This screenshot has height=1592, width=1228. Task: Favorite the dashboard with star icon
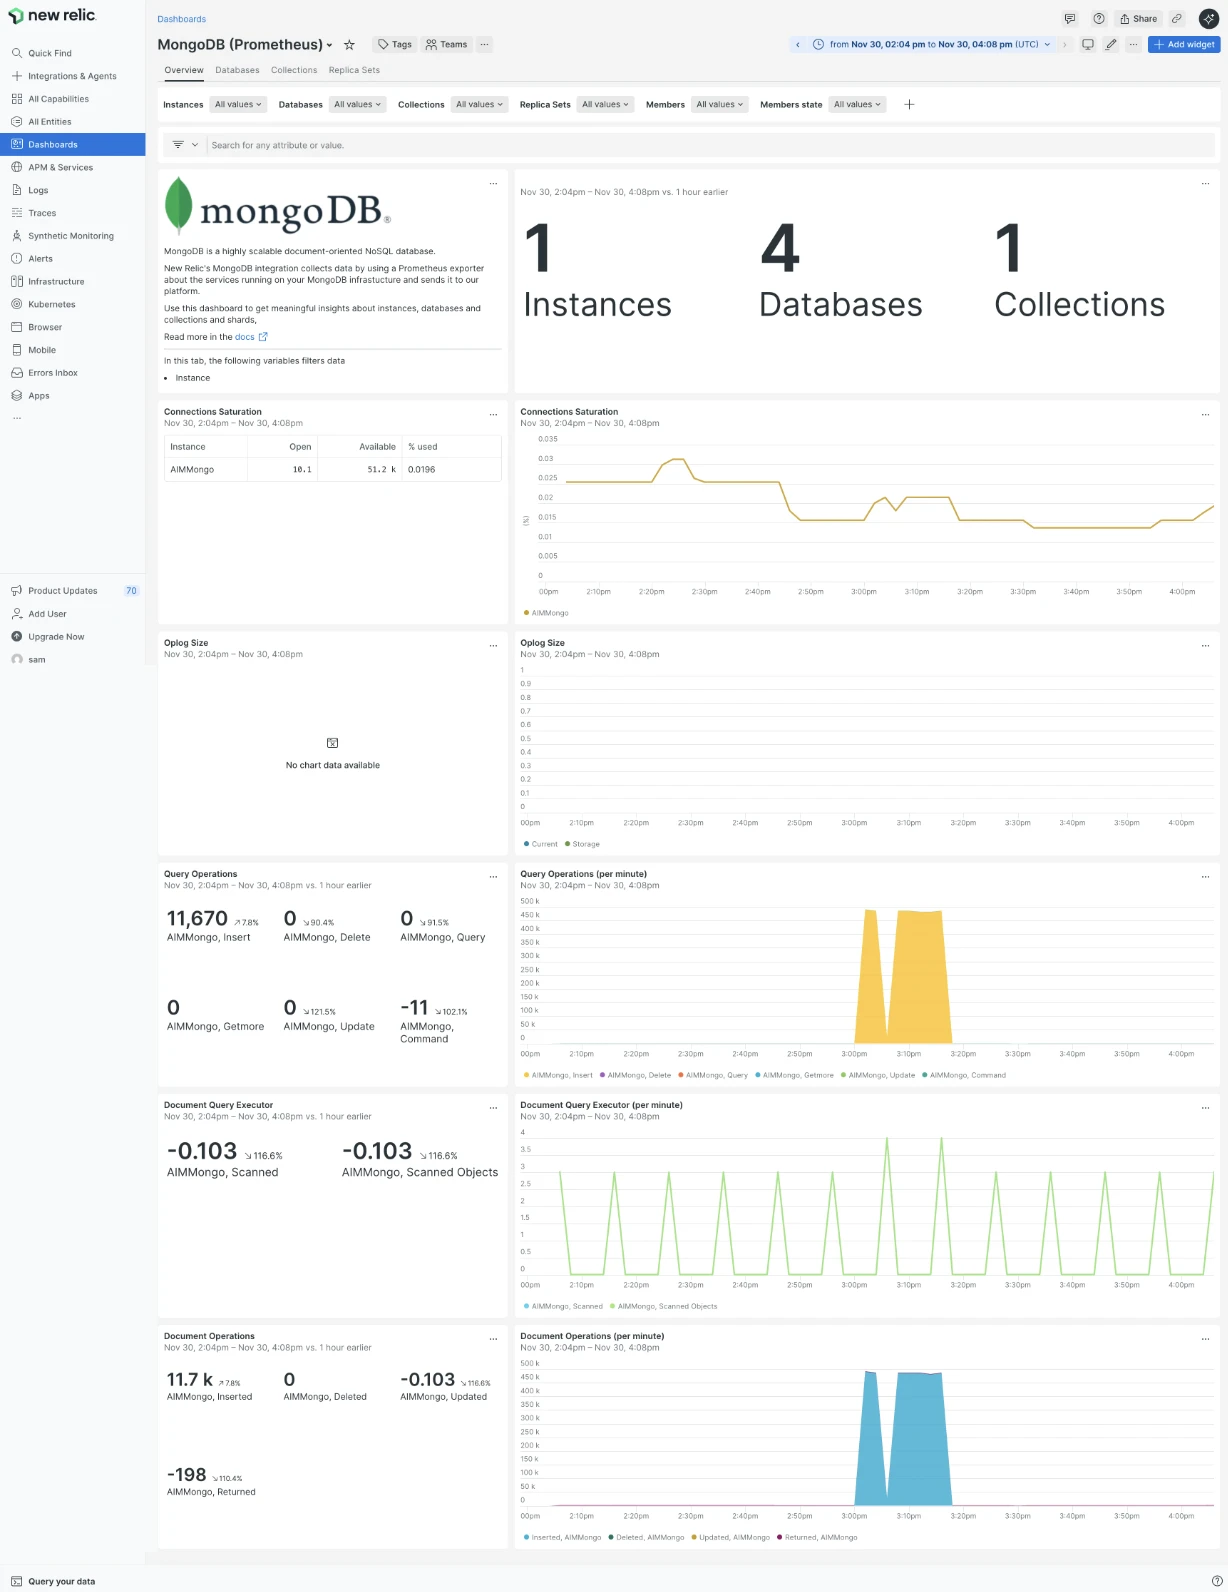click(x=349, y=45)
